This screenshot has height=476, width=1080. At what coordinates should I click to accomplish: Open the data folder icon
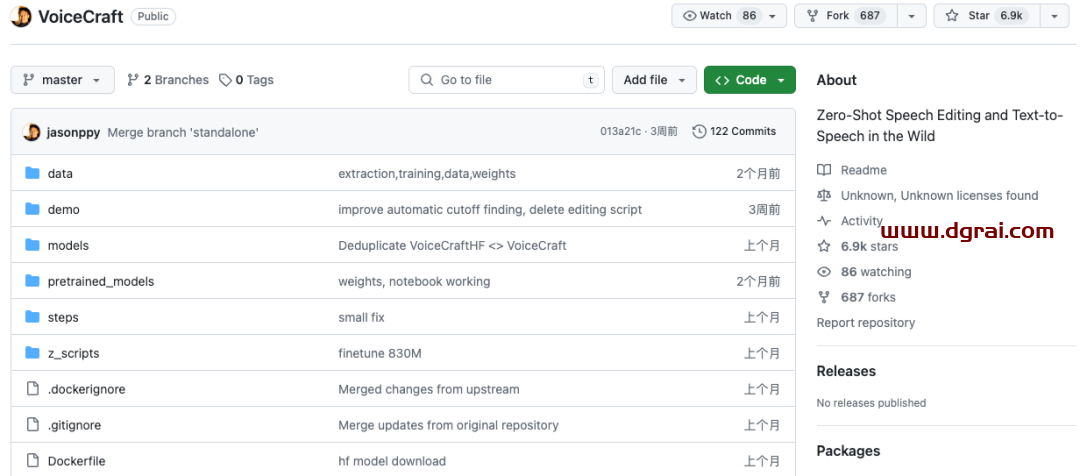(32, 173)
